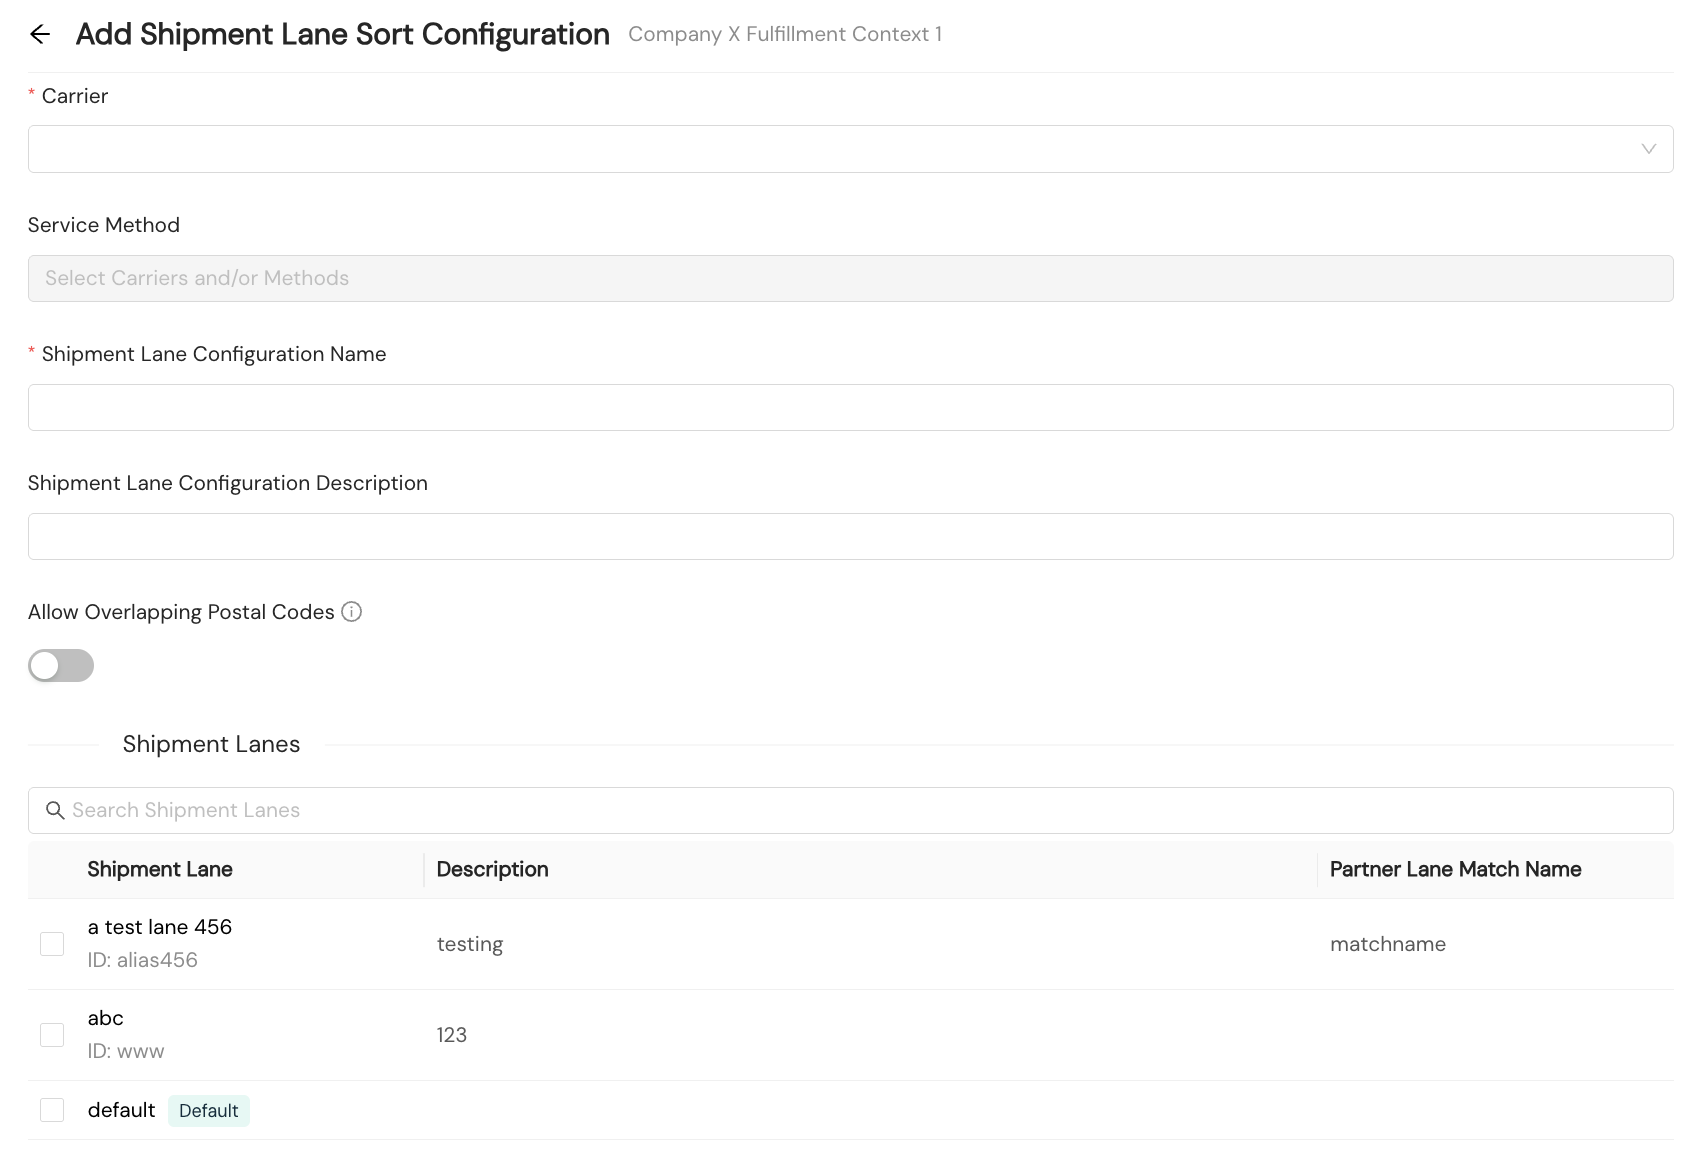This screenshot has width=1698, height=1152.
Task: Click the Shipment Lane column header
Action: pyautogui.click(x=160, y=869)
